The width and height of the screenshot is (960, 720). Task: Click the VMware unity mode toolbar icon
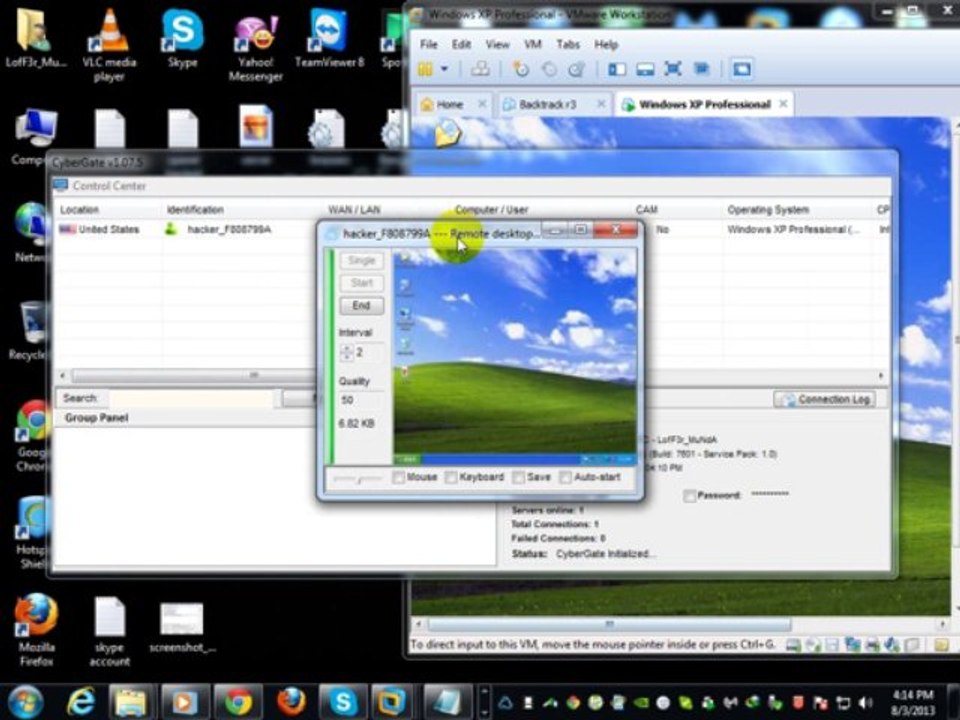click(702, 69)
